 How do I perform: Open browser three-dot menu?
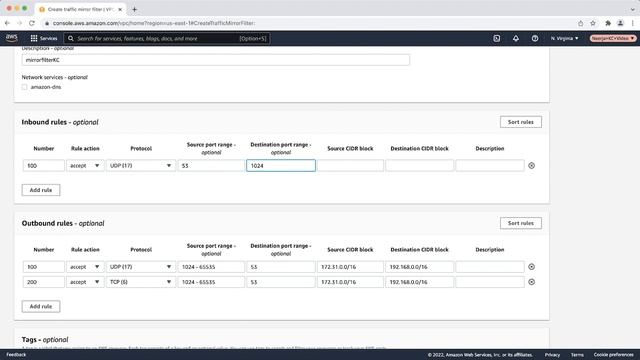point(633,23)
